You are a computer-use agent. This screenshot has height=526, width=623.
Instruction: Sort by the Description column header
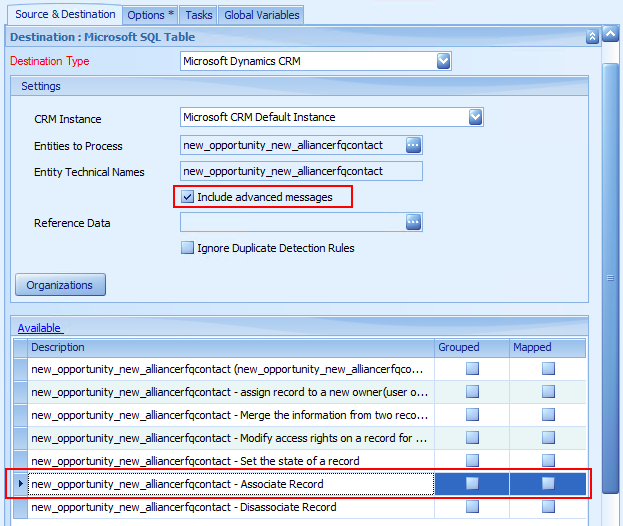pyautogui.click(x=230, y=347)
